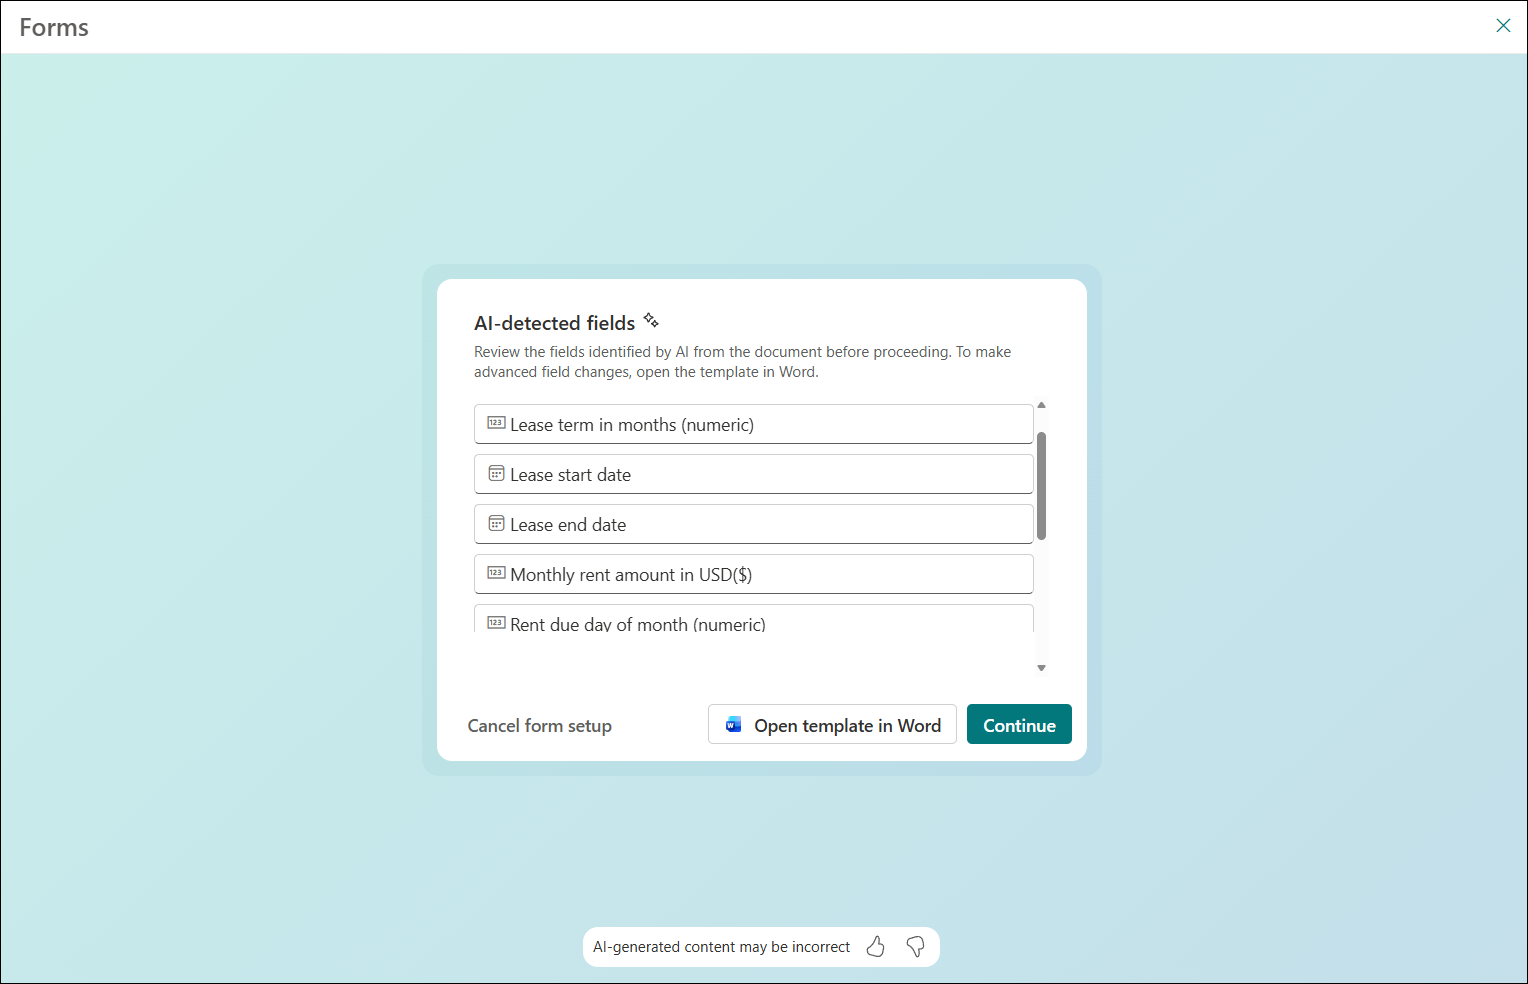The image size is (1528, 984).
Task: Click the number icon on the Rent due day field
Action: click(496, 623)
